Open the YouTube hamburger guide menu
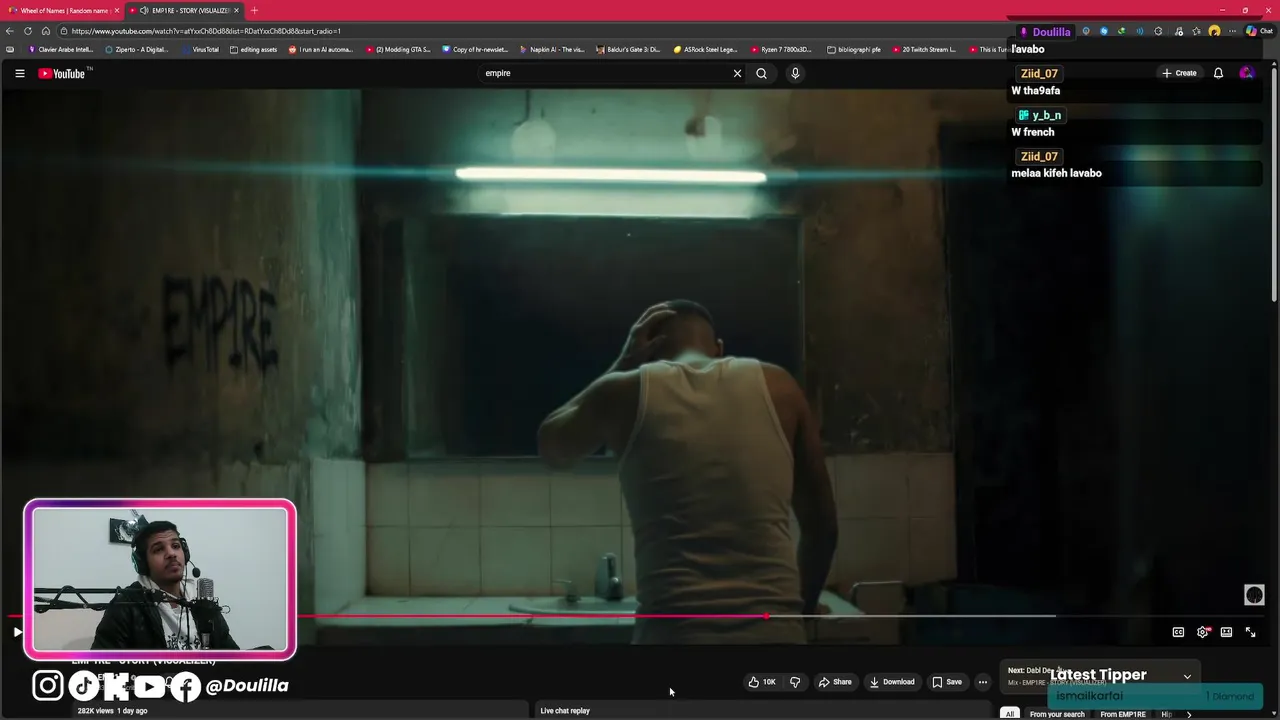This screenshot has width=1280, height=720. (19, 73)
